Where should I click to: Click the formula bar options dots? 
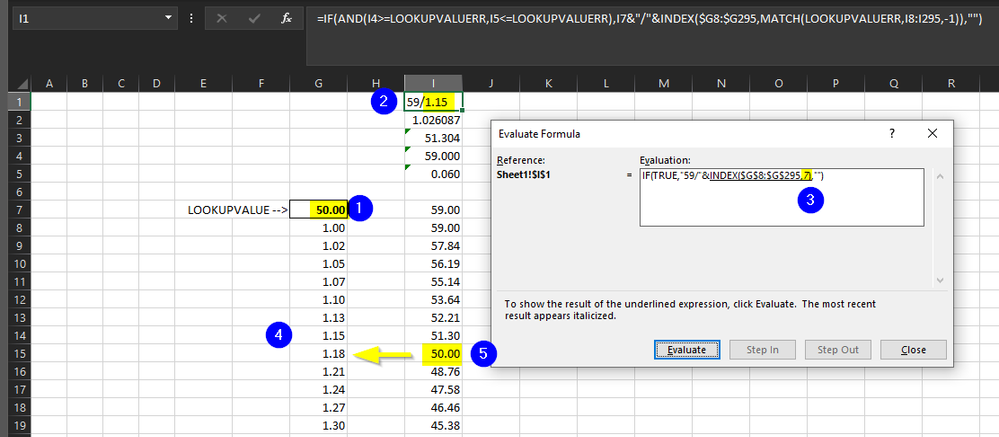pos(192,18)
